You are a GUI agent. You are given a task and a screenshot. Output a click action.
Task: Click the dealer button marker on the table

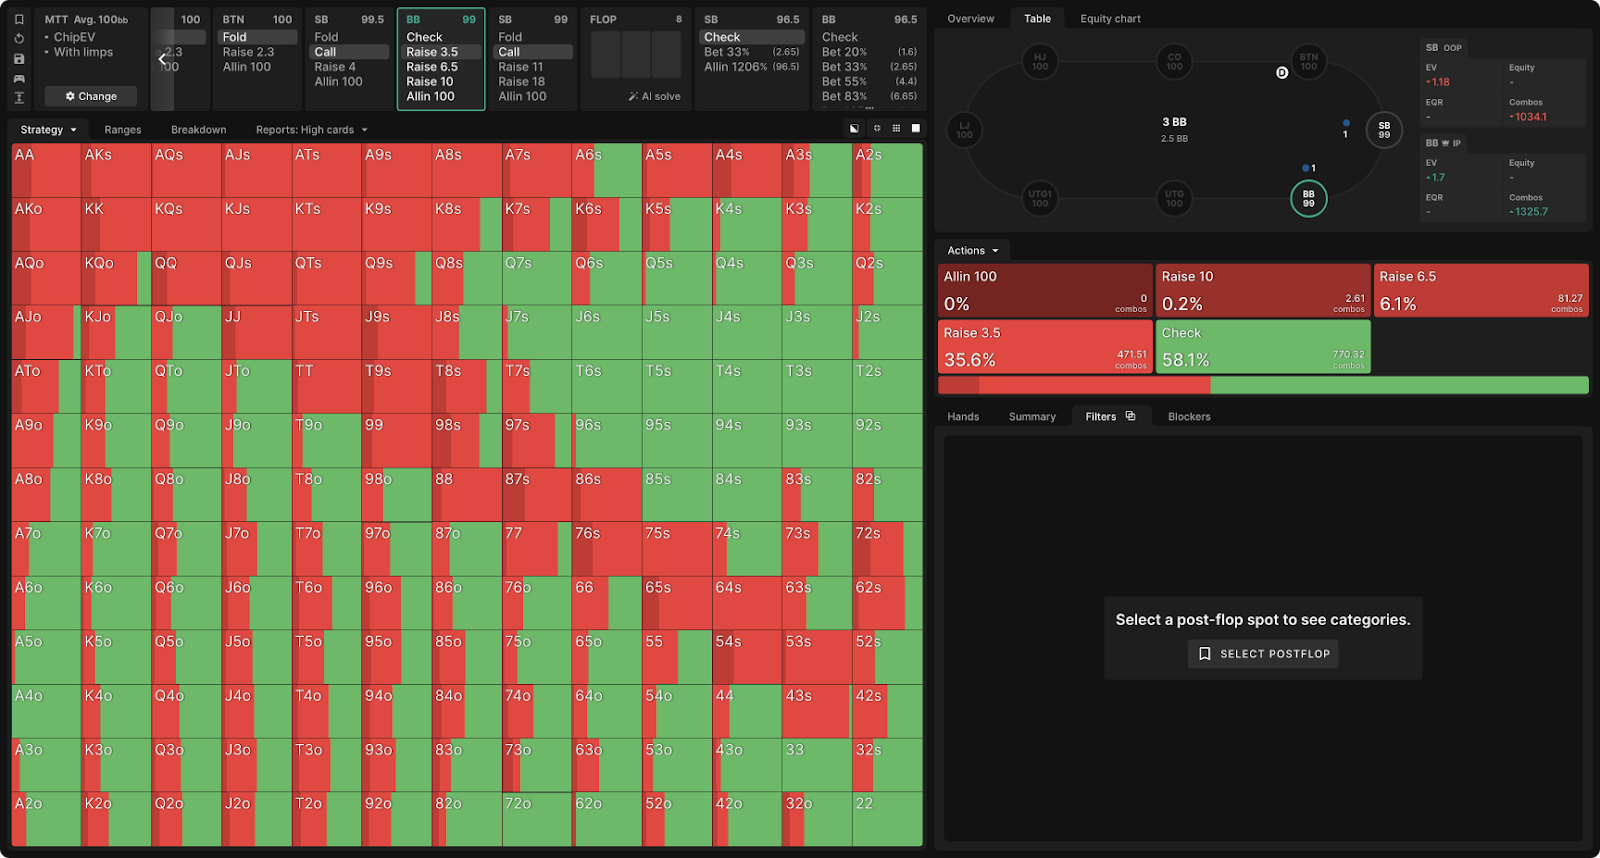(x=1282, y=73)
